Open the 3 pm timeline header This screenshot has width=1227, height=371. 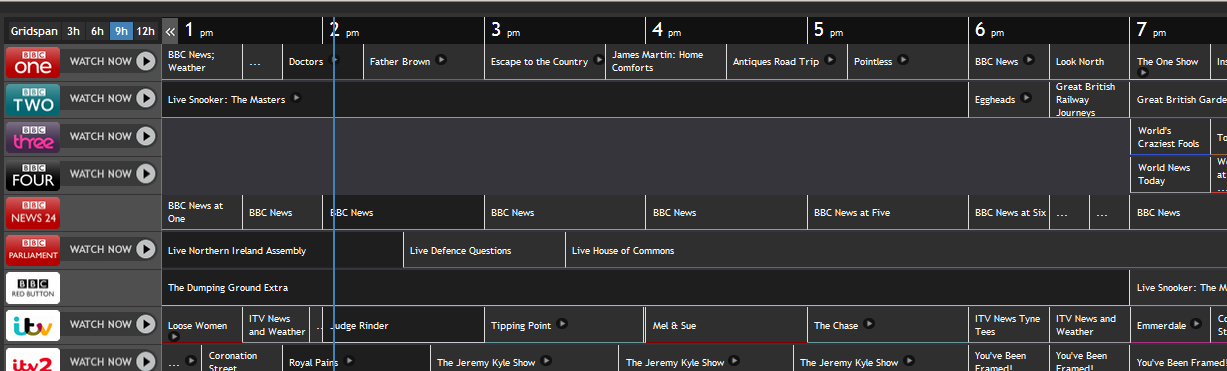(x=565, y=31)
